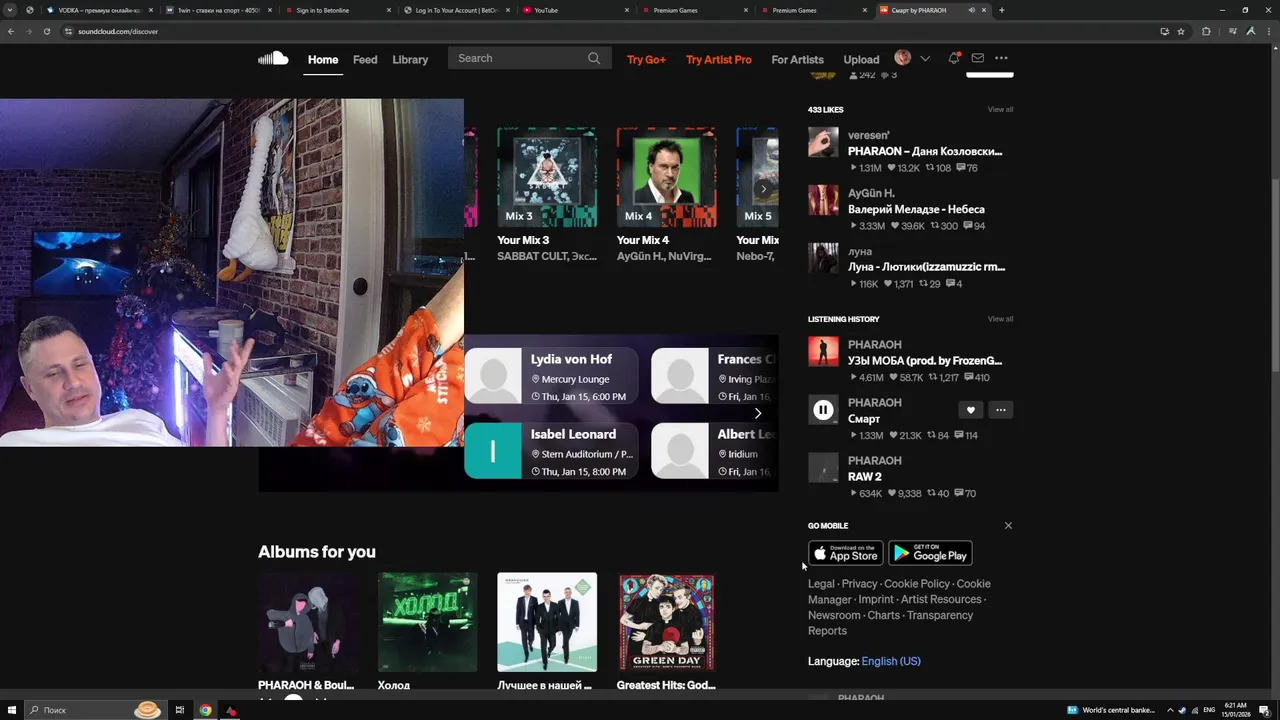The width and height of the screenshot is (1280, 720).
Task: Open a new browser tab
Action: pyautogui.click(x=1001, y=10)
